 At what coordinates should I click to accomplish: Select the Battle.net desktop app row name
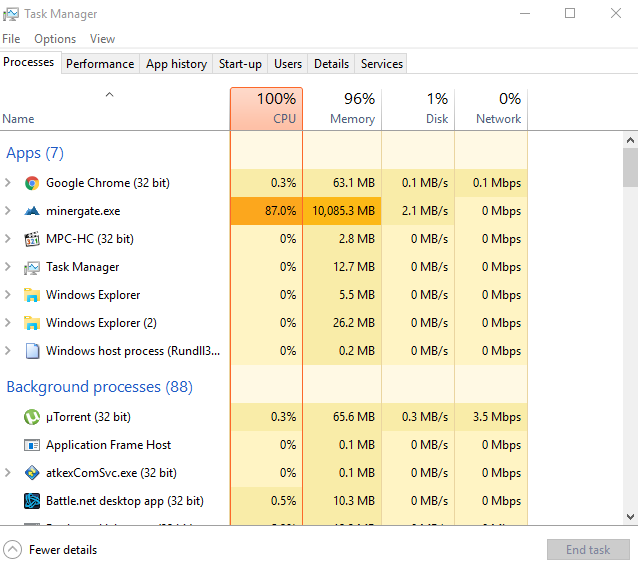(x=125, y=501)
